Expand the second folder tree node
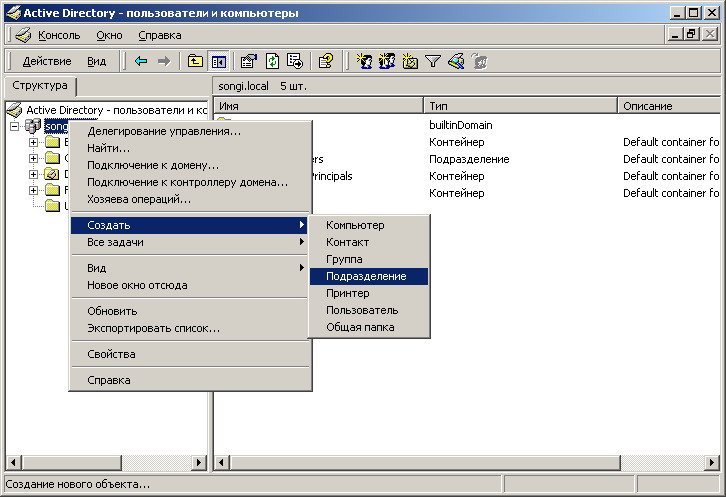 pyautogui.click(x=33, y=158)
